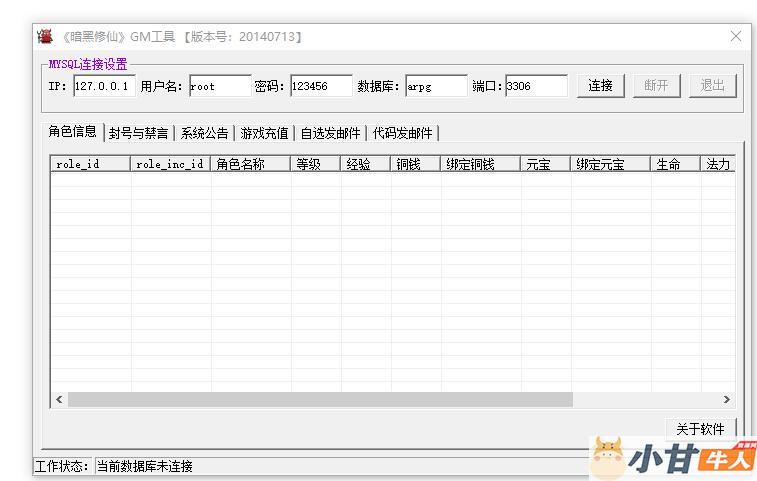Click into the IP address field

pyautogui.click(x=103, y=86)
